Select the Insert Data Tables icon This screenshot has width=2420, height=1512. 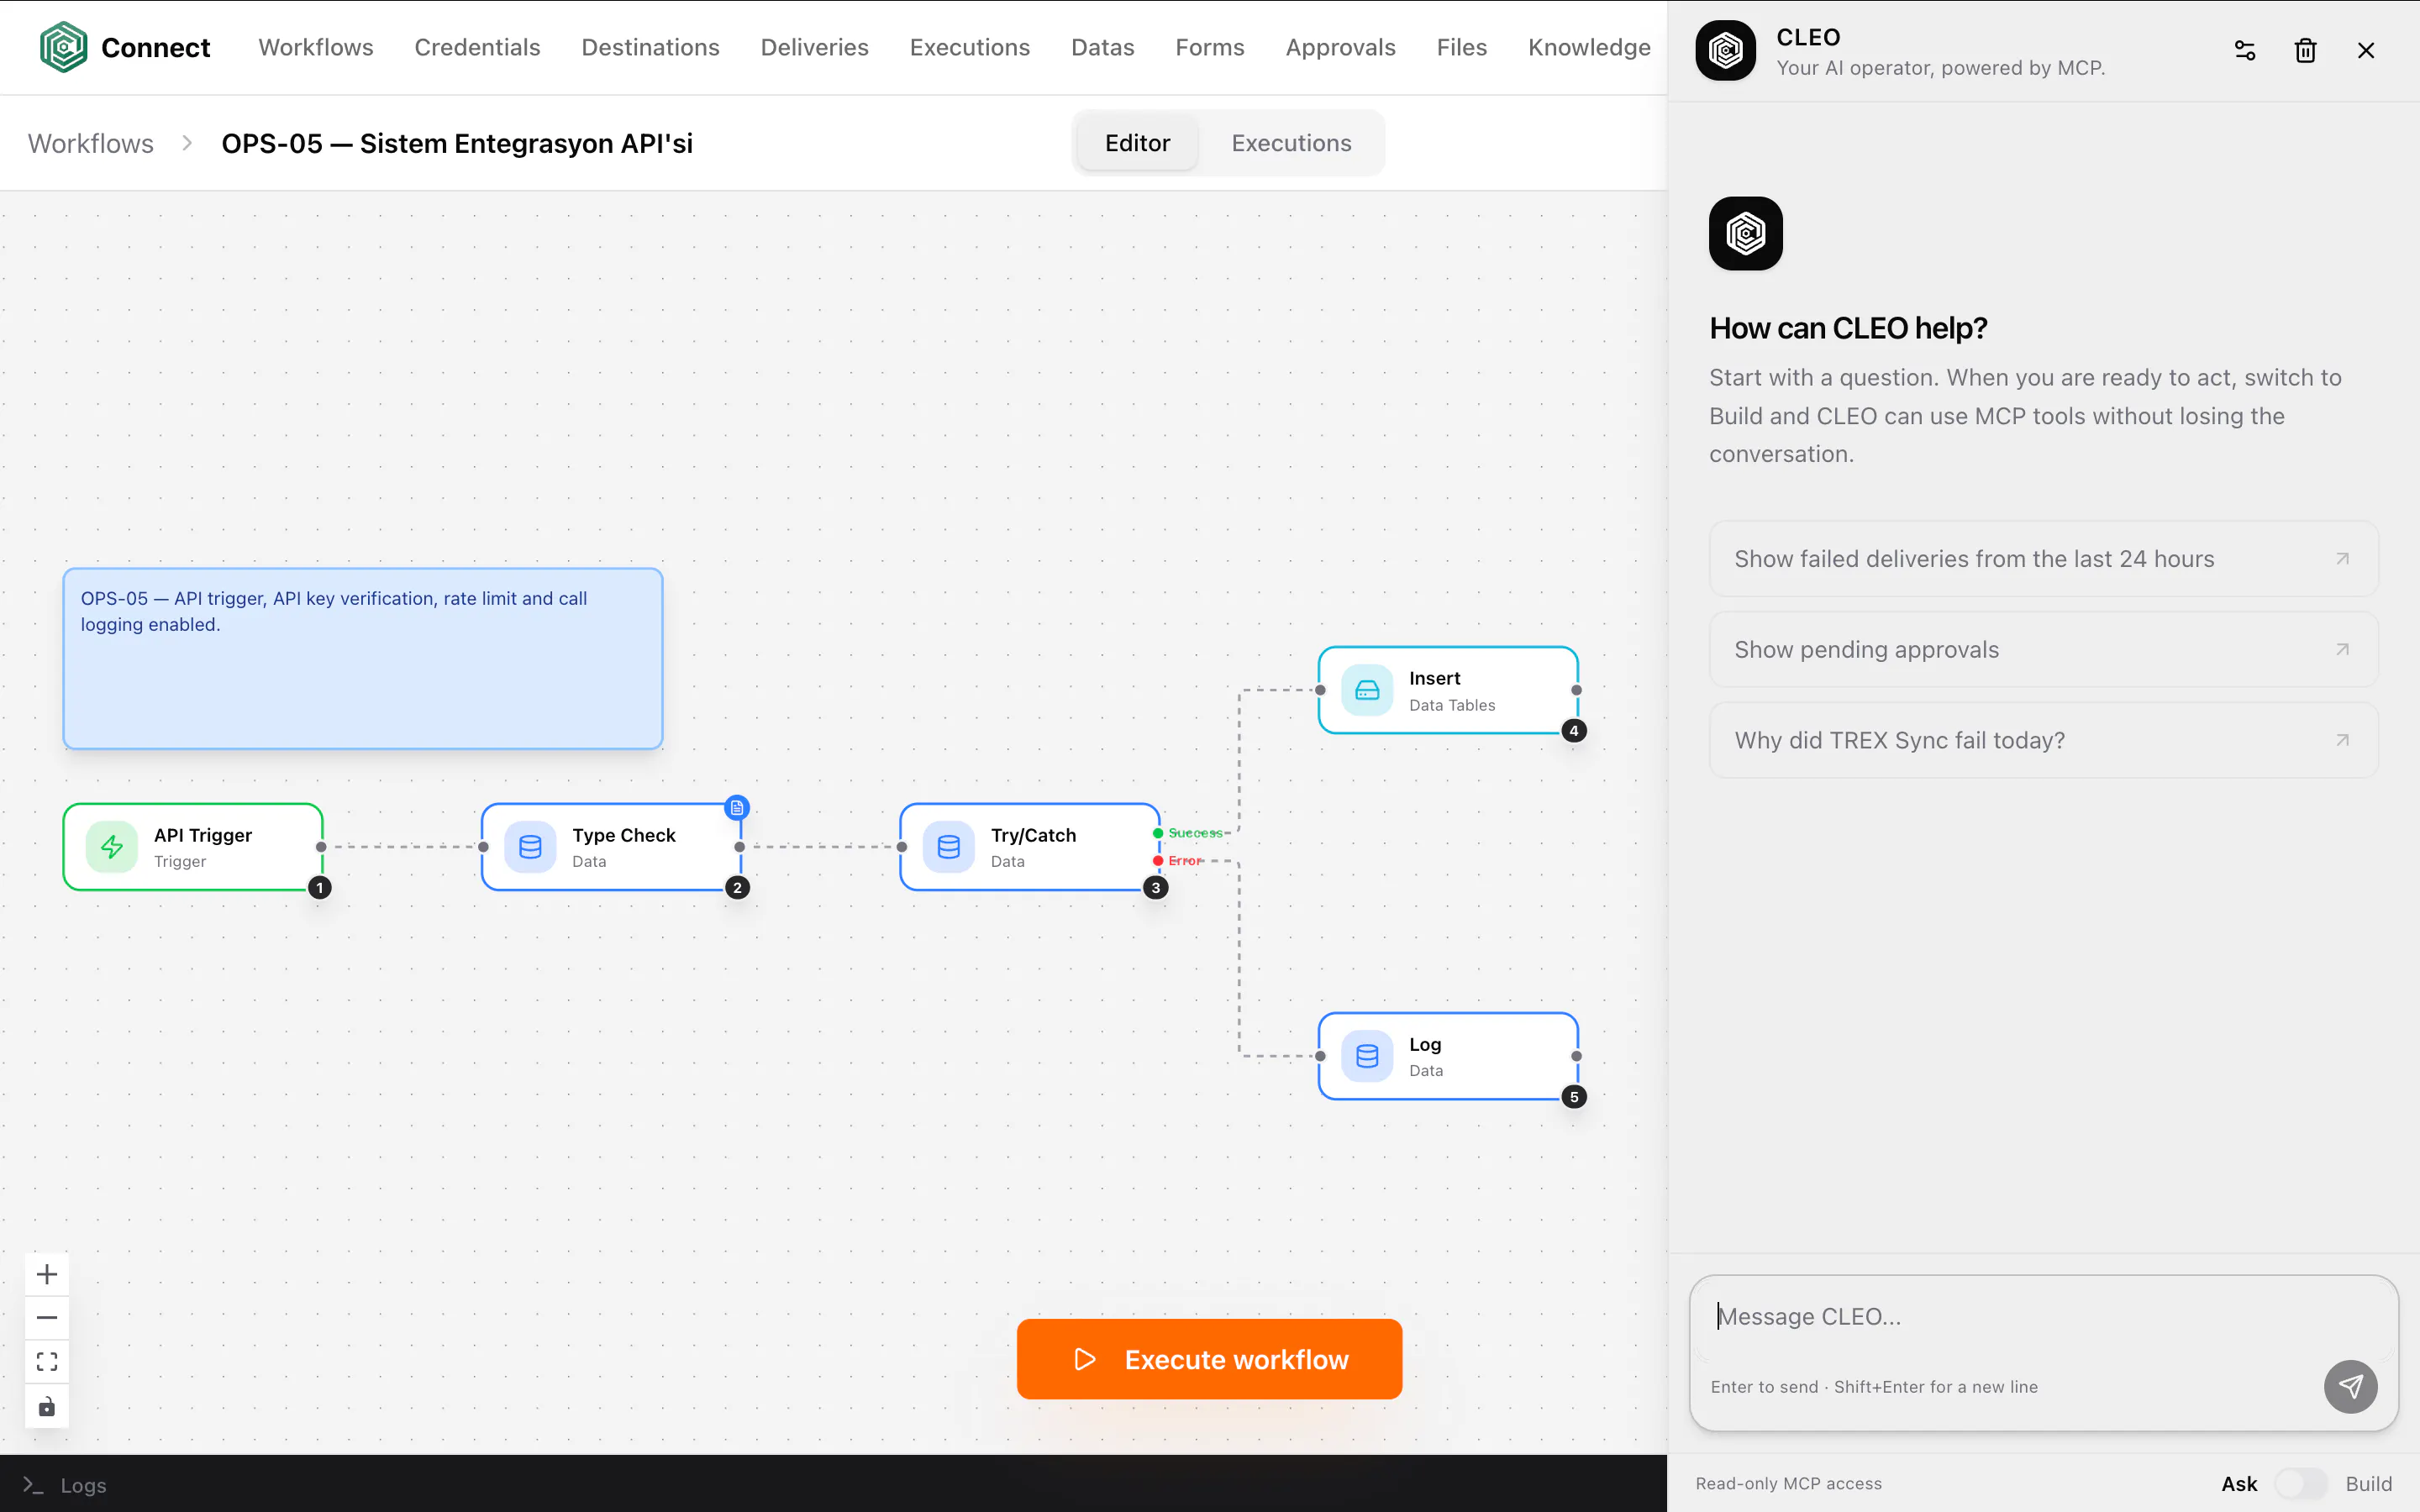pyautogui.click(x=1367, y=690)
